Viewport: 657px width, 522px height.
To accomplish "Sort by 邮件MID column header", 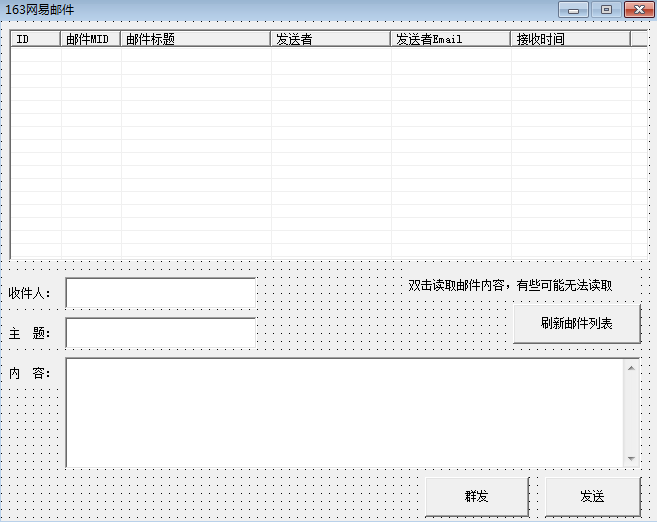I will pyautogui.click(x=91, y=39).
